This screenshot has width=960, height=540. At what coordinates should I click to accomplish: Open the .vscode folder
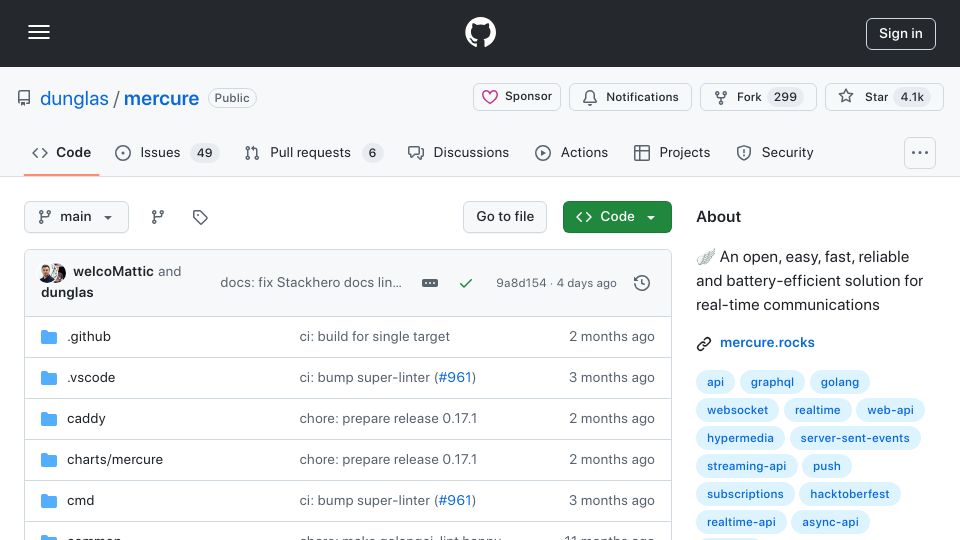[91, 378]
